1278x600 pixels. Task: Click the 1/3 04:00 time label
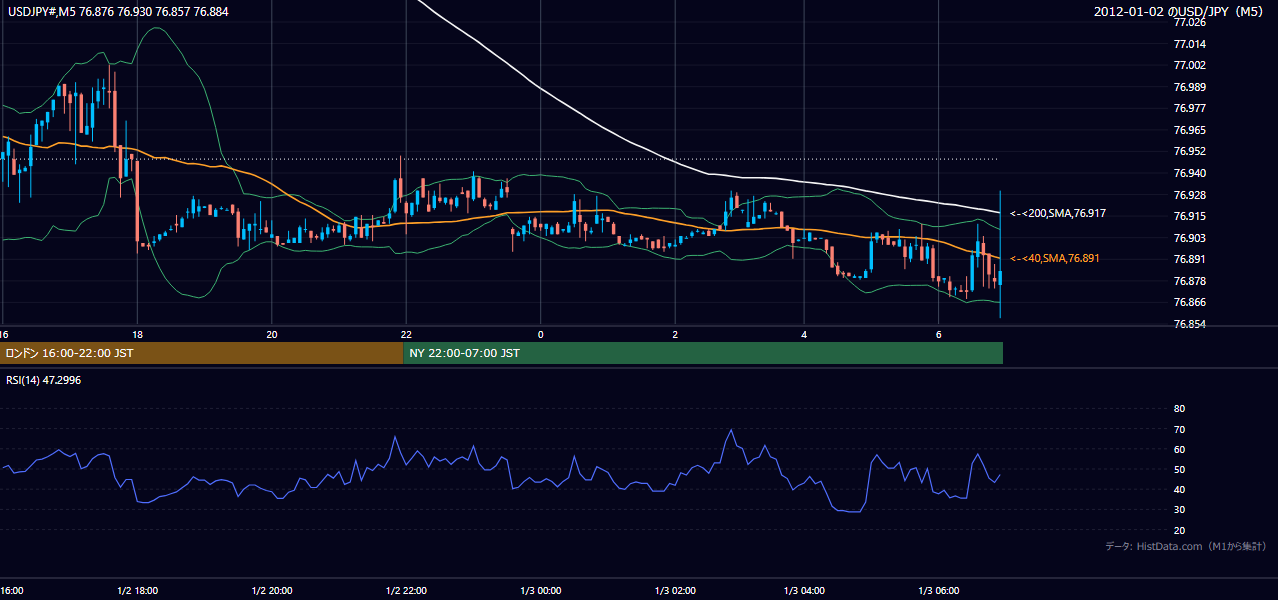point(805,590)
